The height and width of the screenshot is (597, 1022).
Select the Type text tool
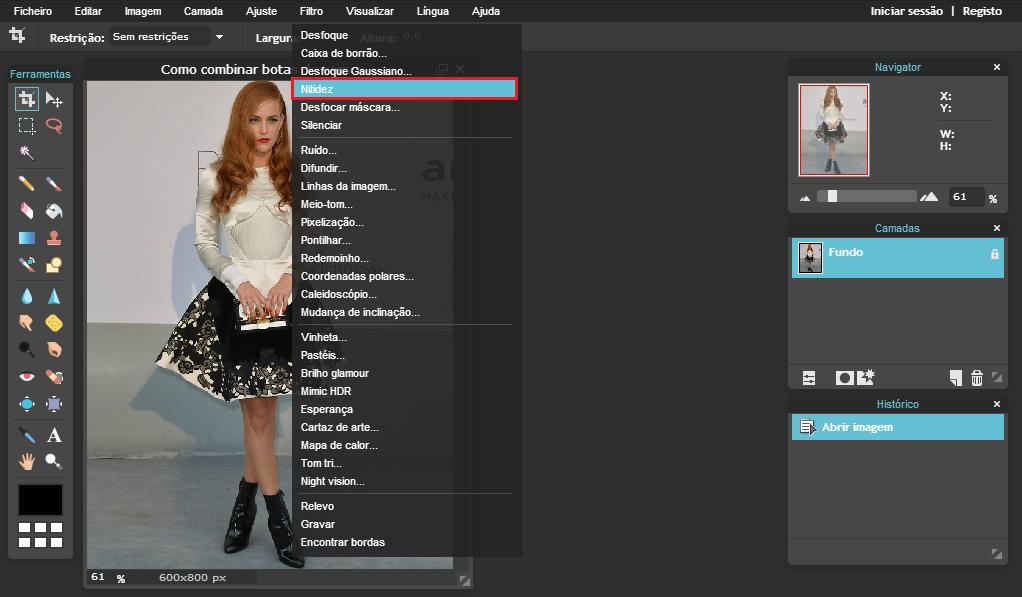(x=54, y=435)
